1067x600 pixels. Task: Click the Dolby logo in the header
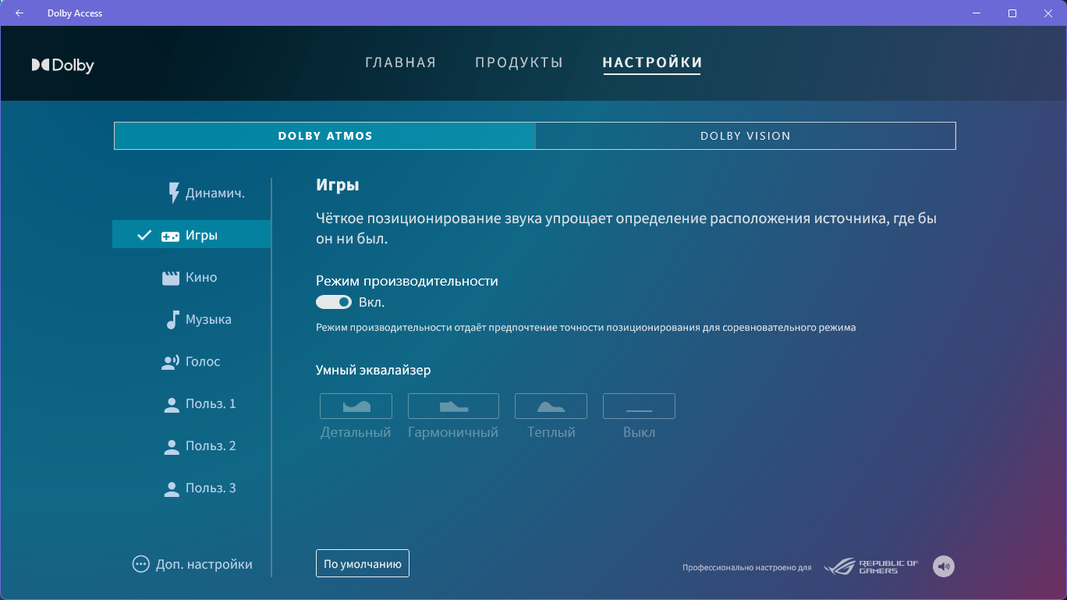pyautogui.click(x=63, y=65)
